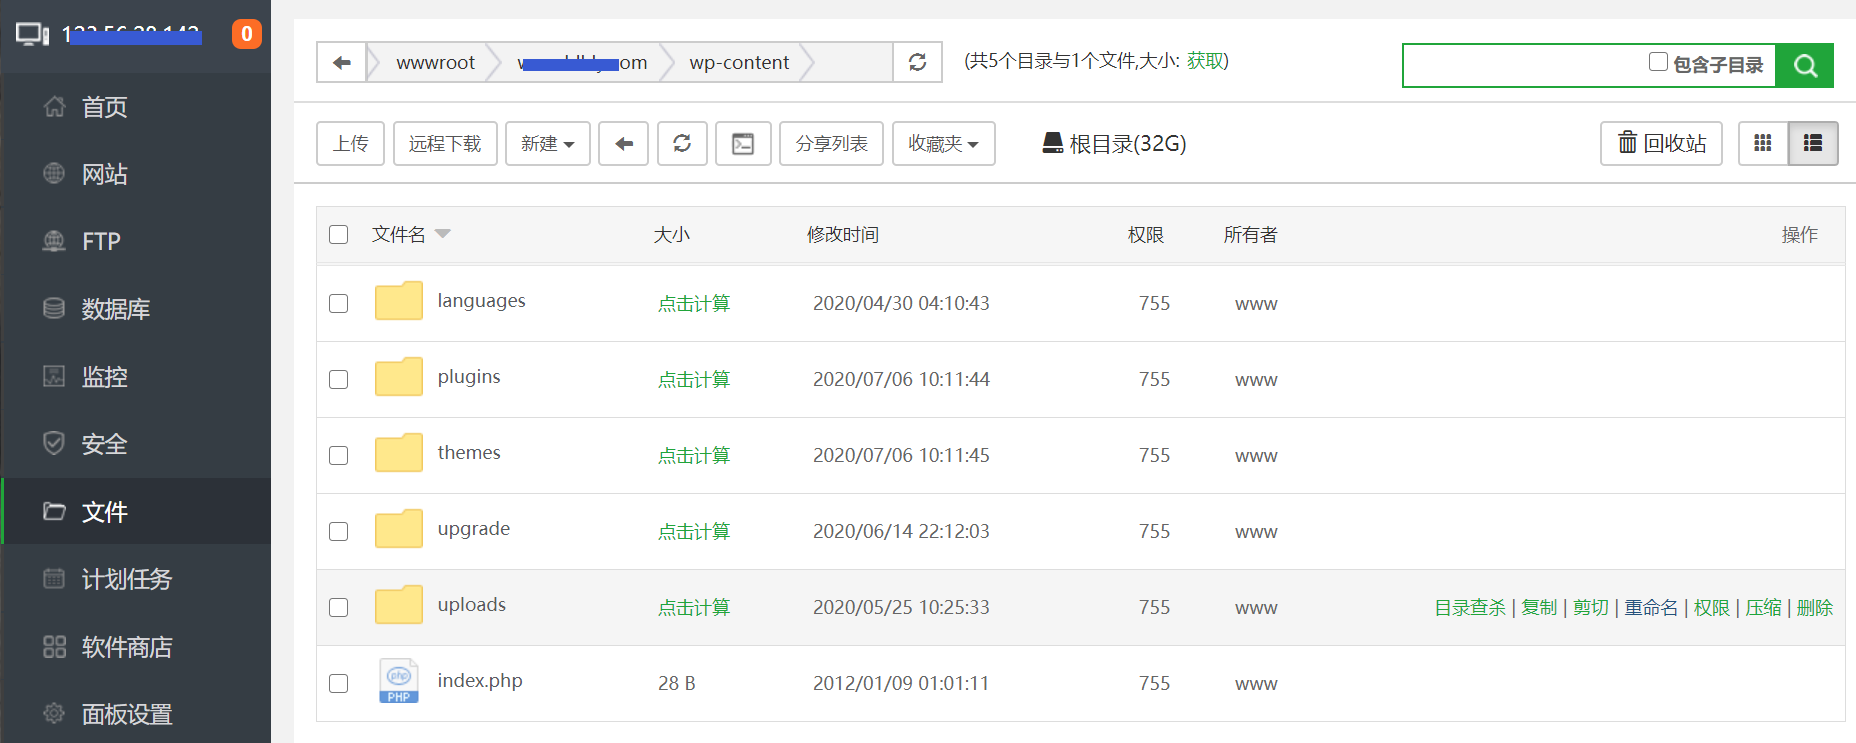Expand the 新建 dropdown
The image size is (1856, 743).
547,144
